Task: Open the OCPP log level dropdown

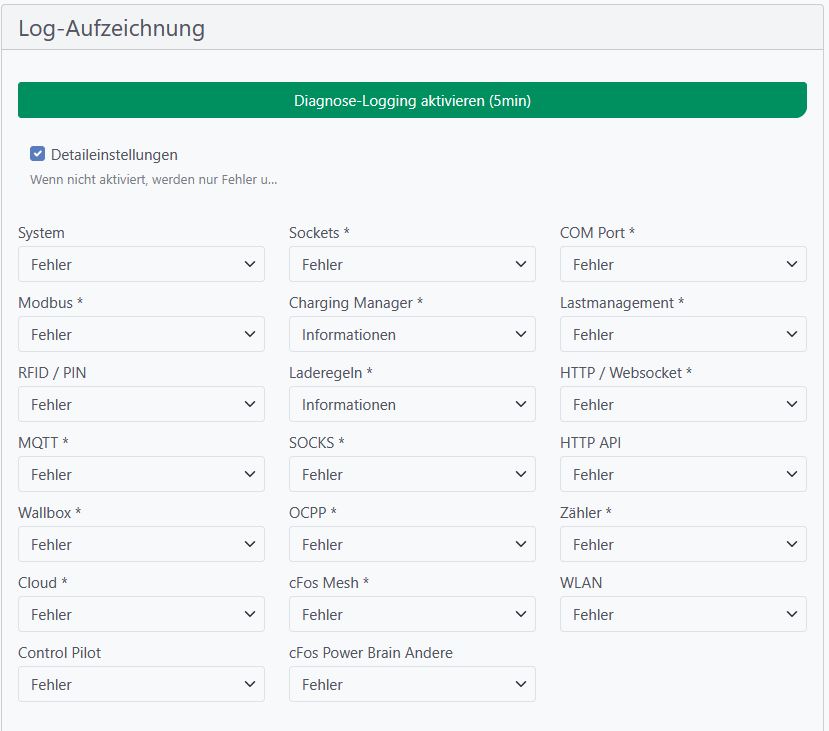Action: (412, 545)
